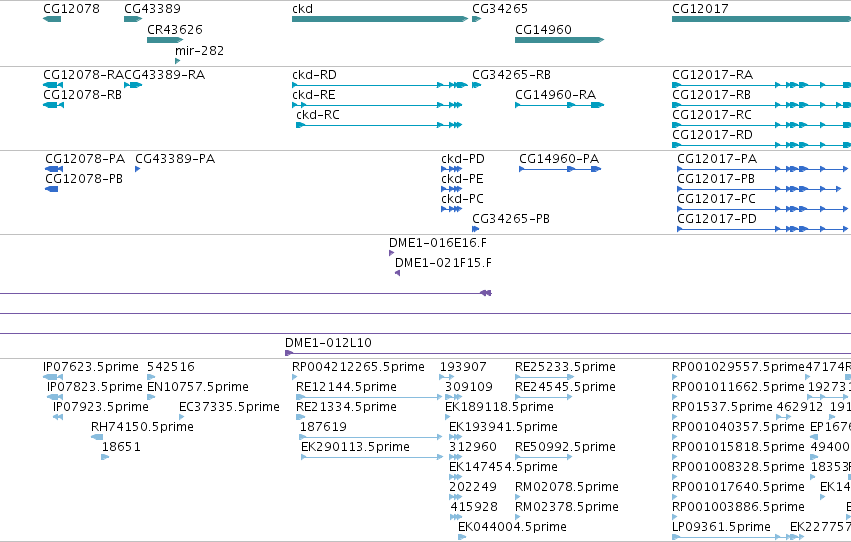Select transcript CG12017-RA label
The width and height of the screenshot is (851, 542).
click(x=713, y=75)
